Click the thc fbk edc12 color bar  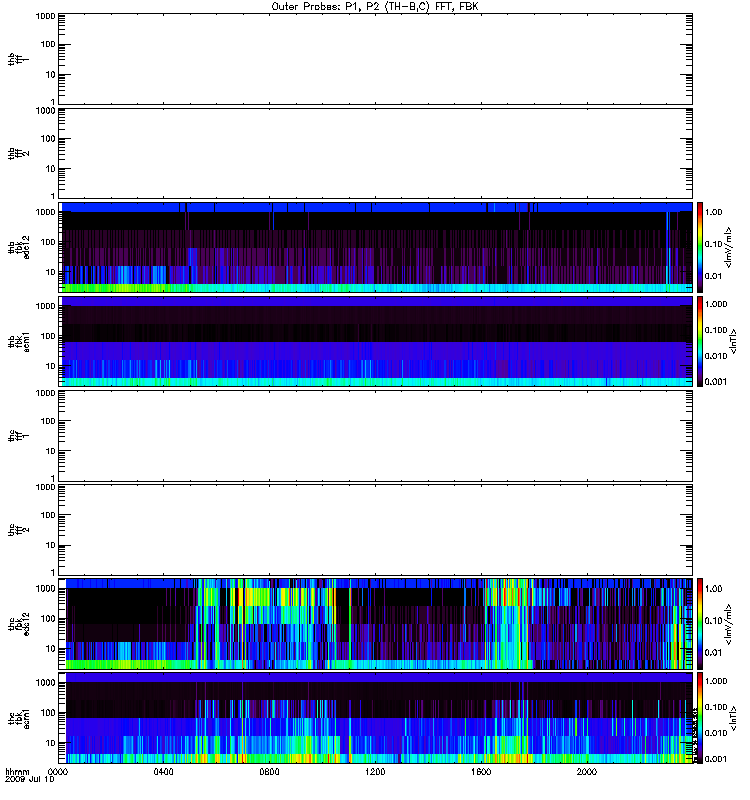(700, 624)
